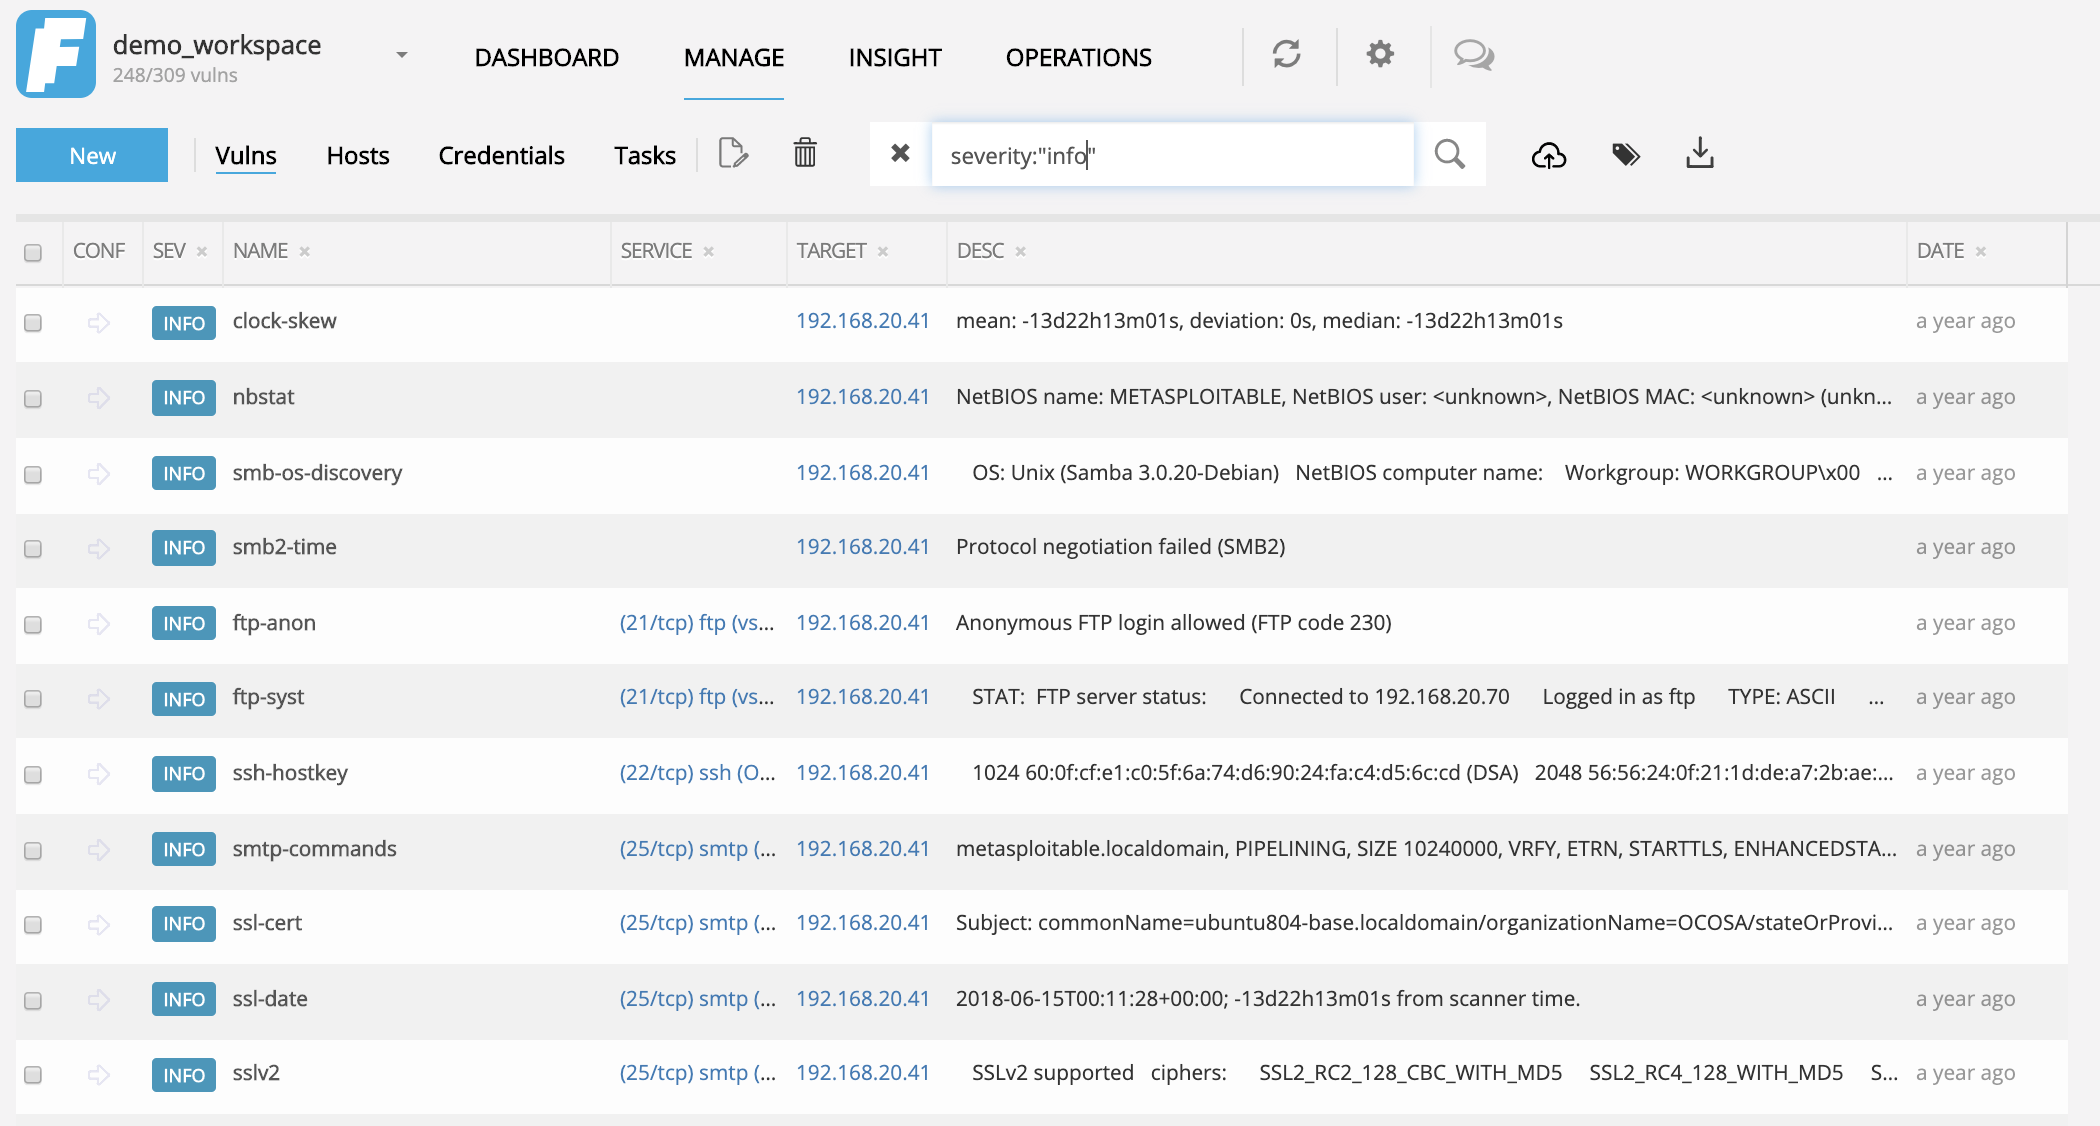Toggle the select-all header checkbox

33,253
